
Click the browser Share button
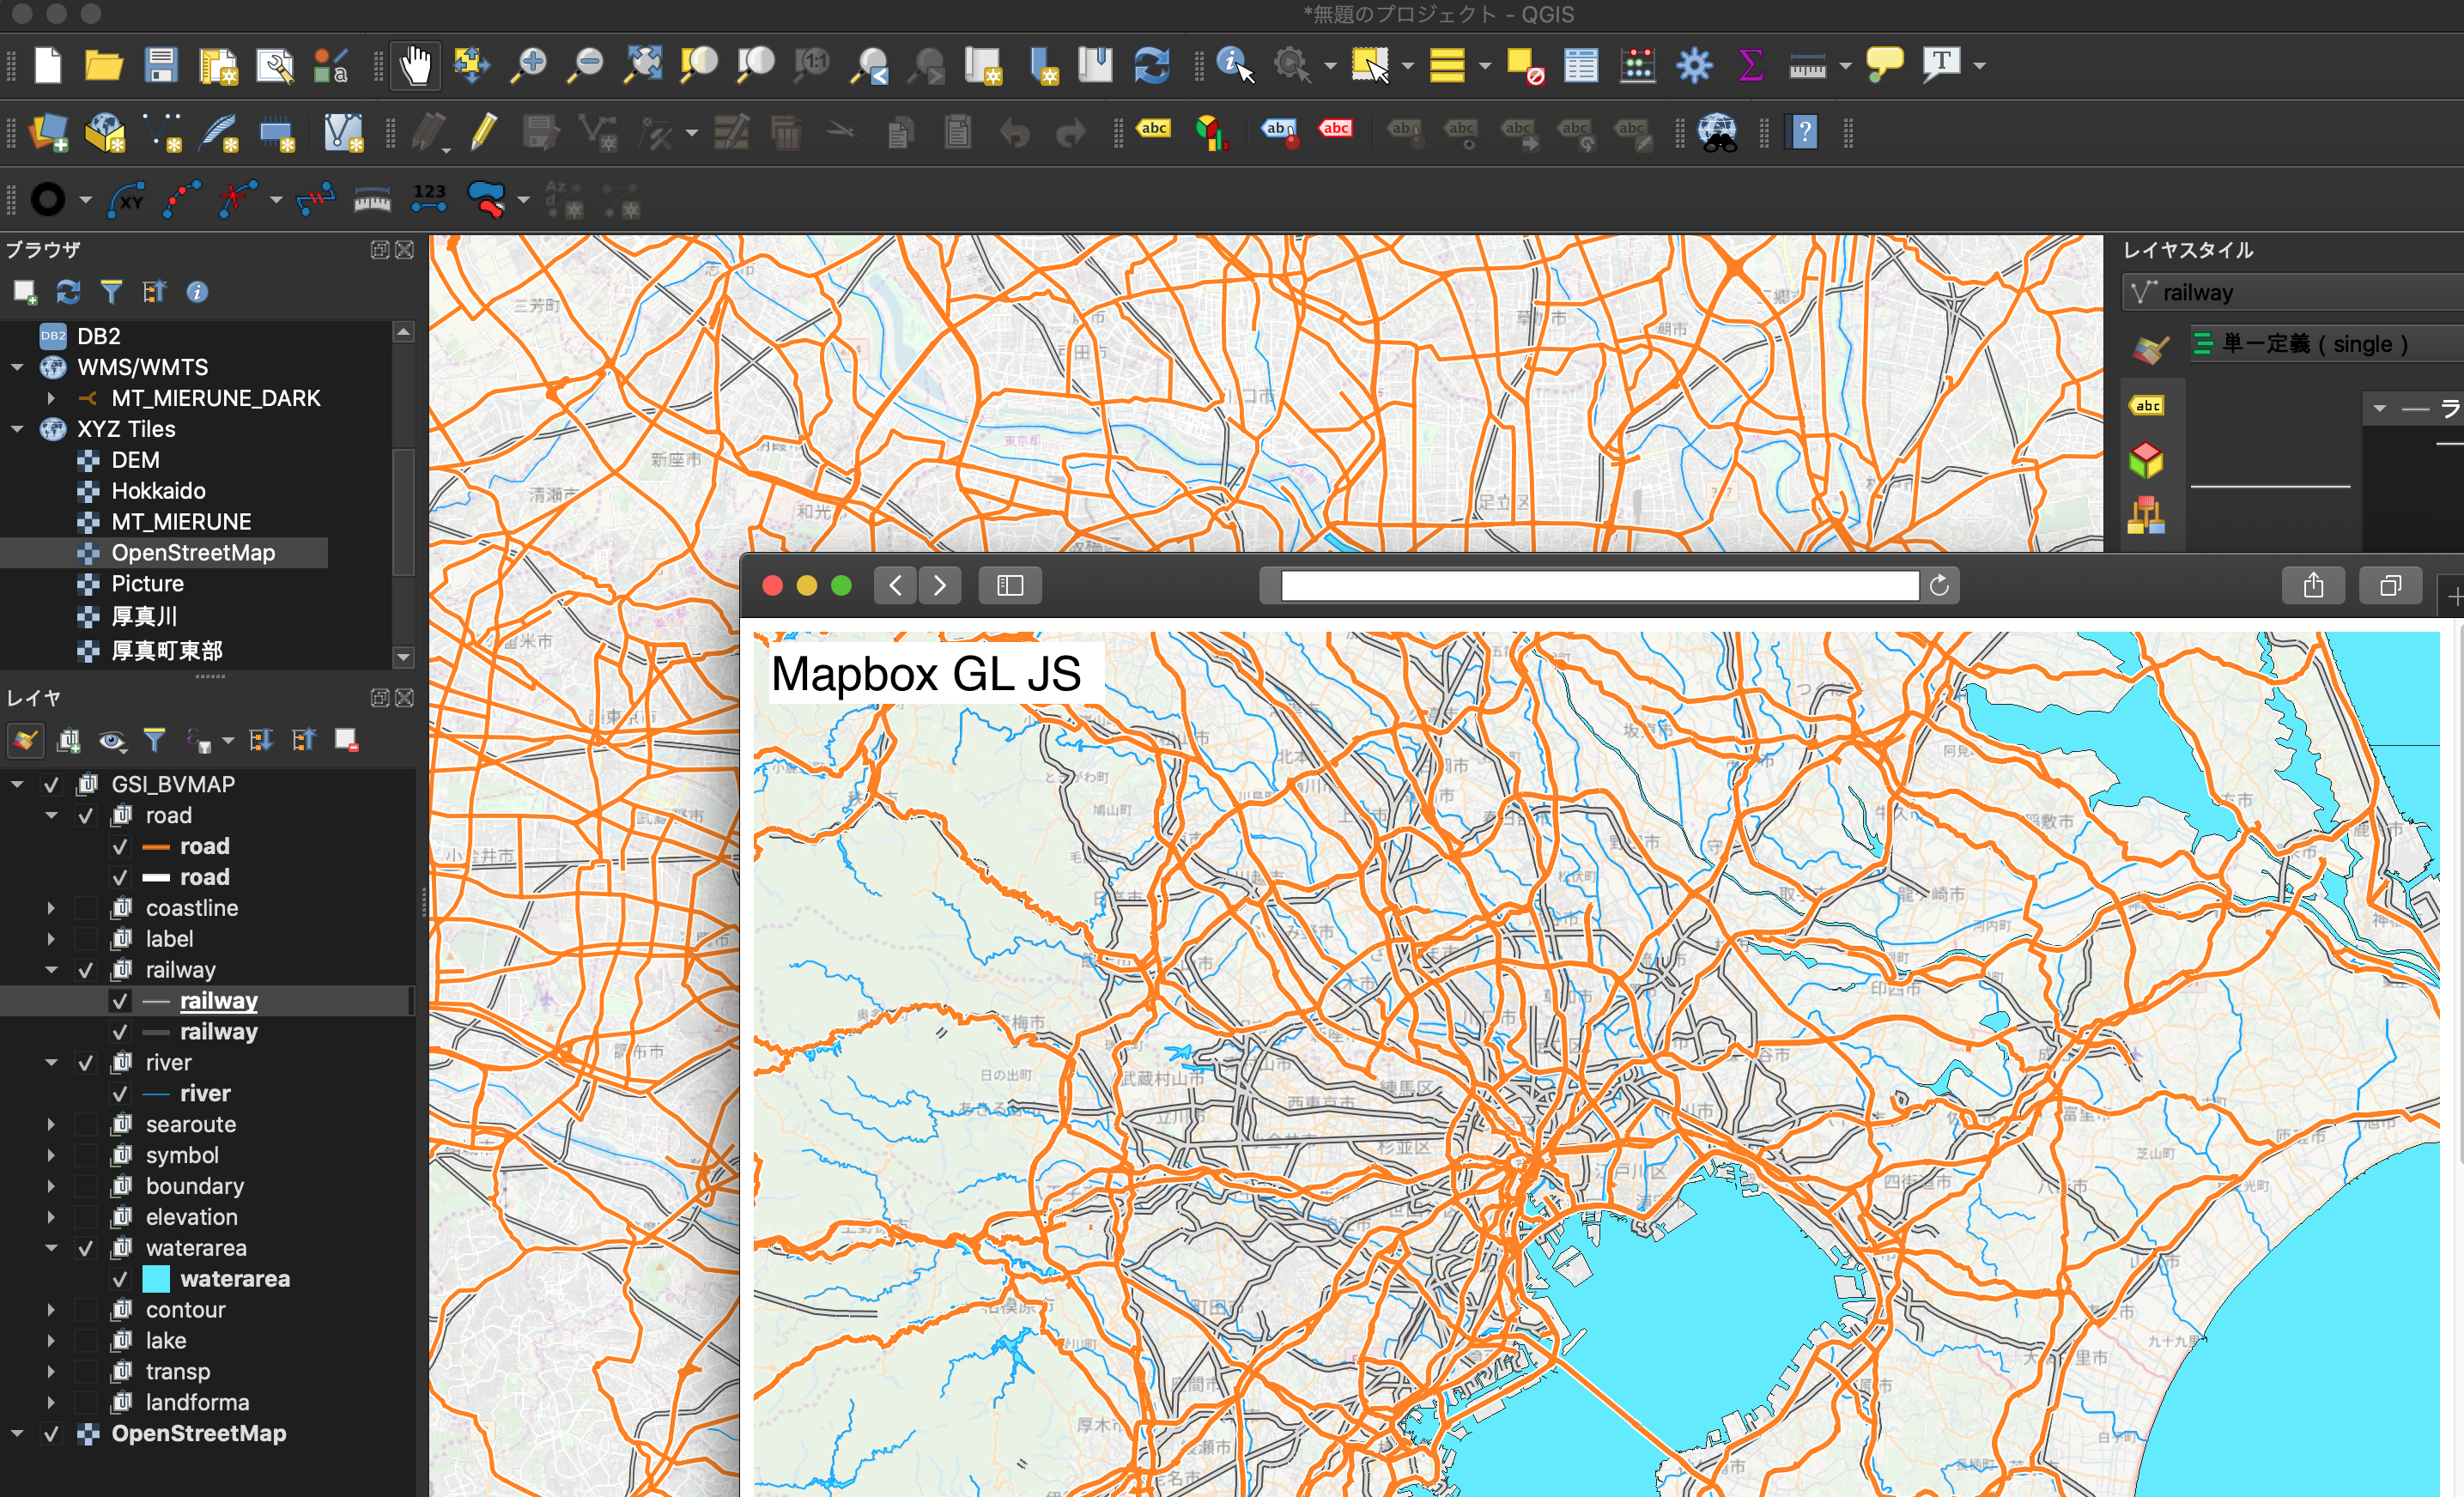pyautogui.click(x=2313, y=586)
